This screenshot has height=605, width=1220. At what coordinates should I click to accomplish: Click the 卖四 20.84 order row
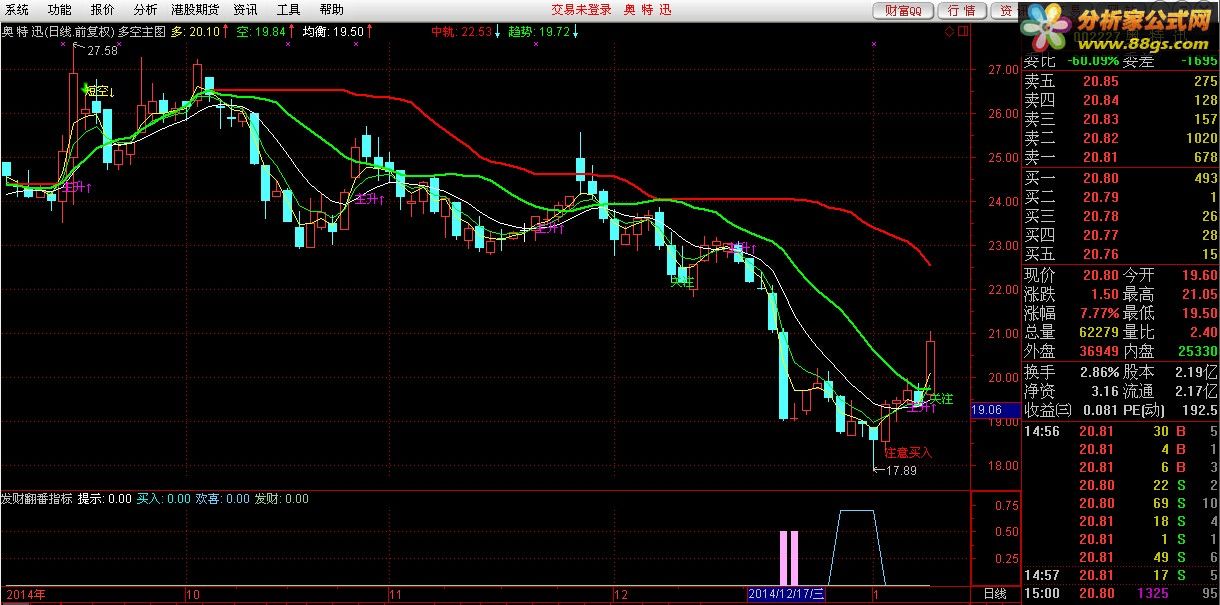1120,100
